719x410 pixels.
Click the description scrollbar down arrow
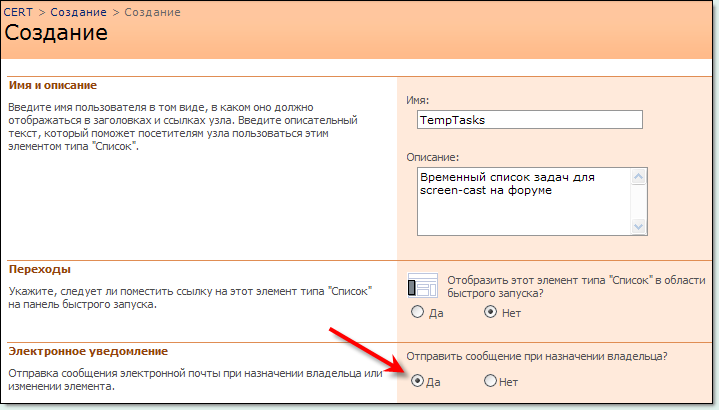pos(638,226)
